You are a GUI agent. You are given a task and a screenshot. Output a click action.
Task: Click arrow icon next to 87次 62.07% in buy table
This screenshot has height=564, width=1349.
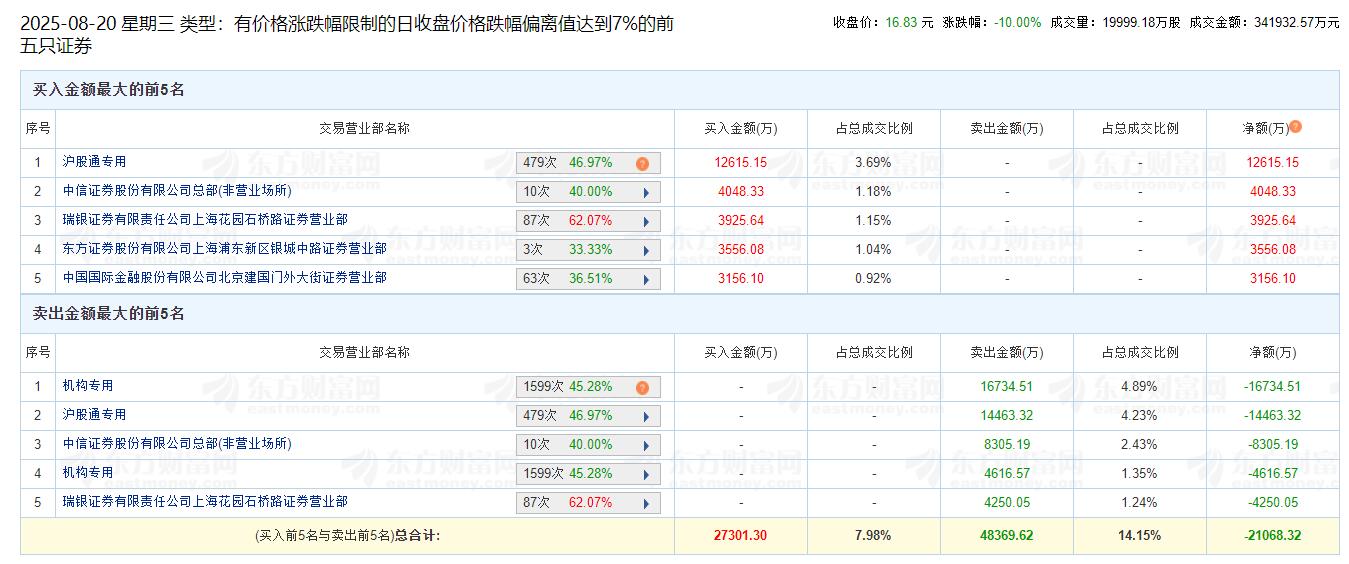click(x=646, y=221)
